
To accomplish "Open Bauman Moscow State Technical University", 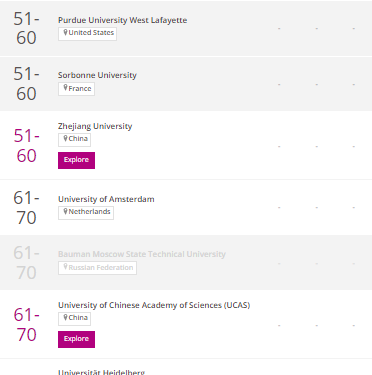I will [x=142, y=254].
